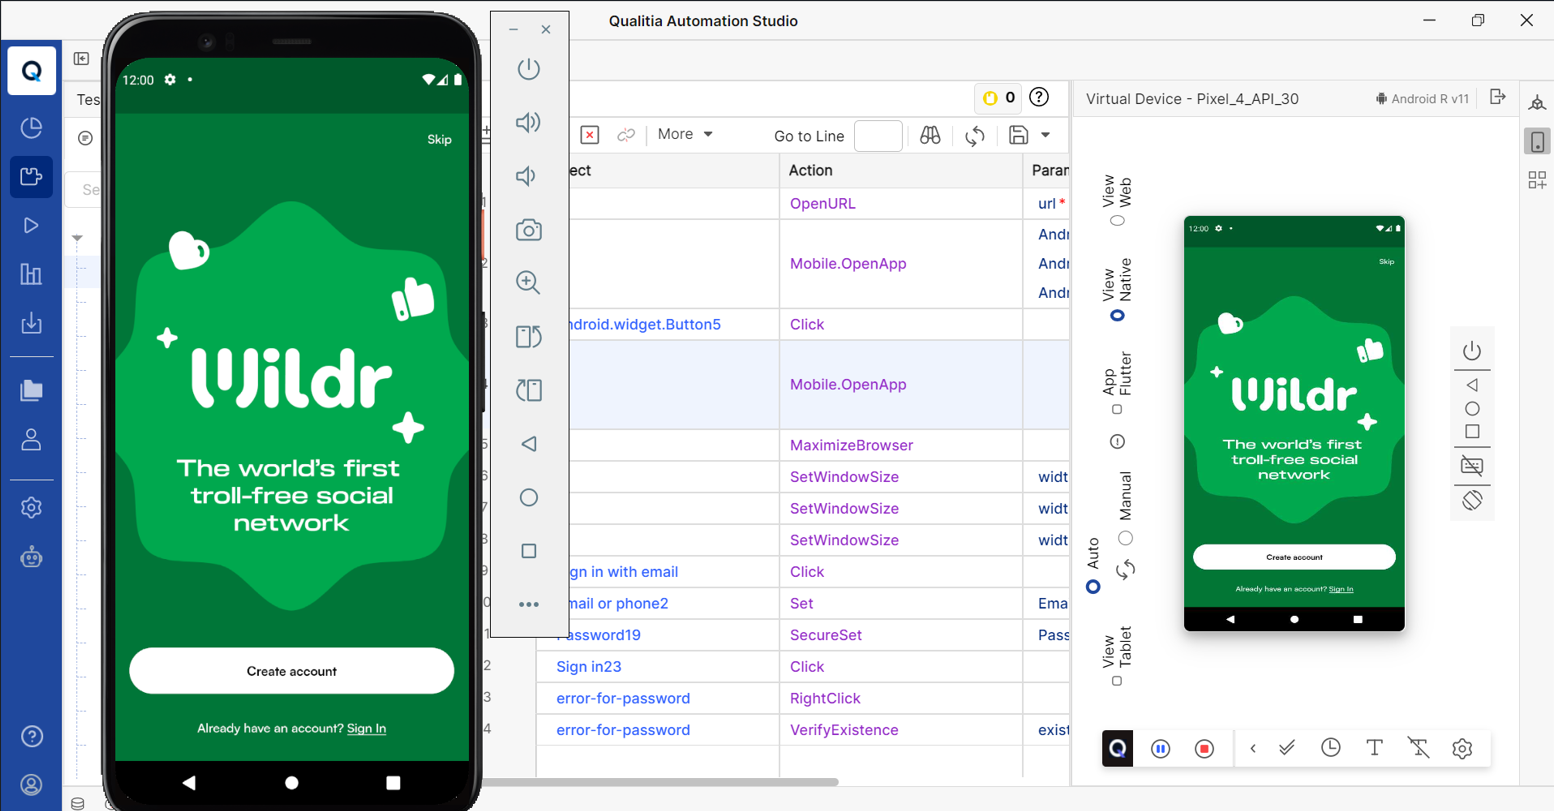Viewport: 1554px width, 811px height.
Task: Click the refresh arrows icon beside binoculars
Action: (975, 135)
